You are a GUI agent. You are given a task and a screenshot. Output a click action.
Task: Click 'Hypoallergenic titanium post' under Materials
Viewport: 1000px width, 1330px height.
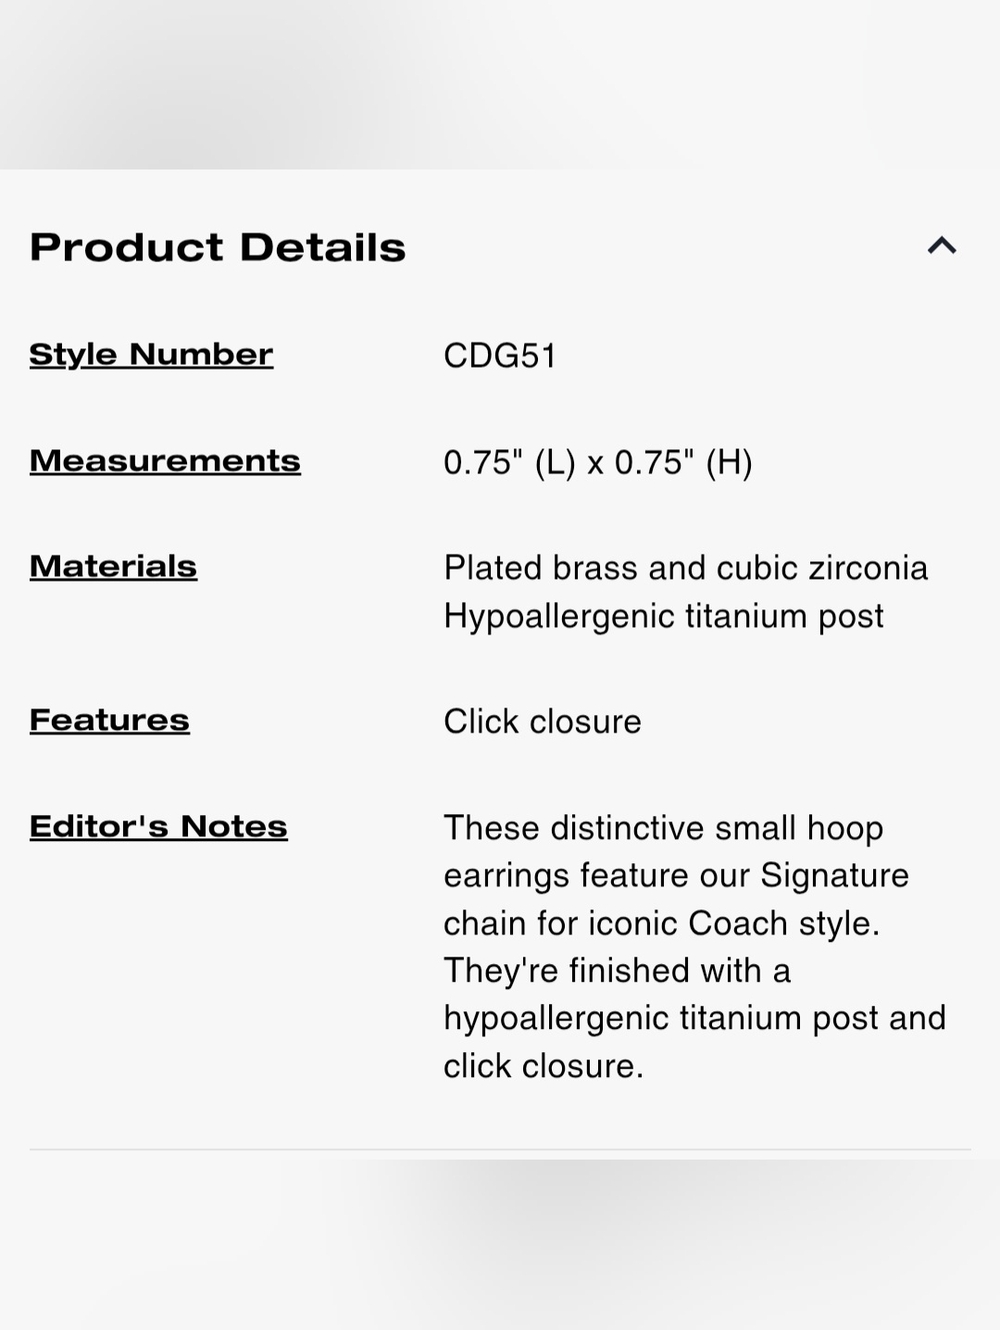coord(664,616)
